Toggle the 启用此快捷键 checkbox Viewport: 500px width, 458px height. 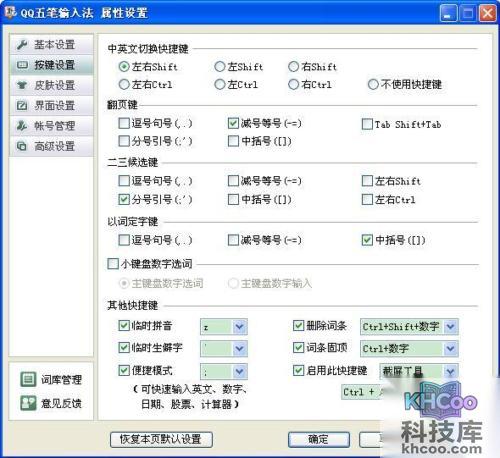tap(298, 370)
